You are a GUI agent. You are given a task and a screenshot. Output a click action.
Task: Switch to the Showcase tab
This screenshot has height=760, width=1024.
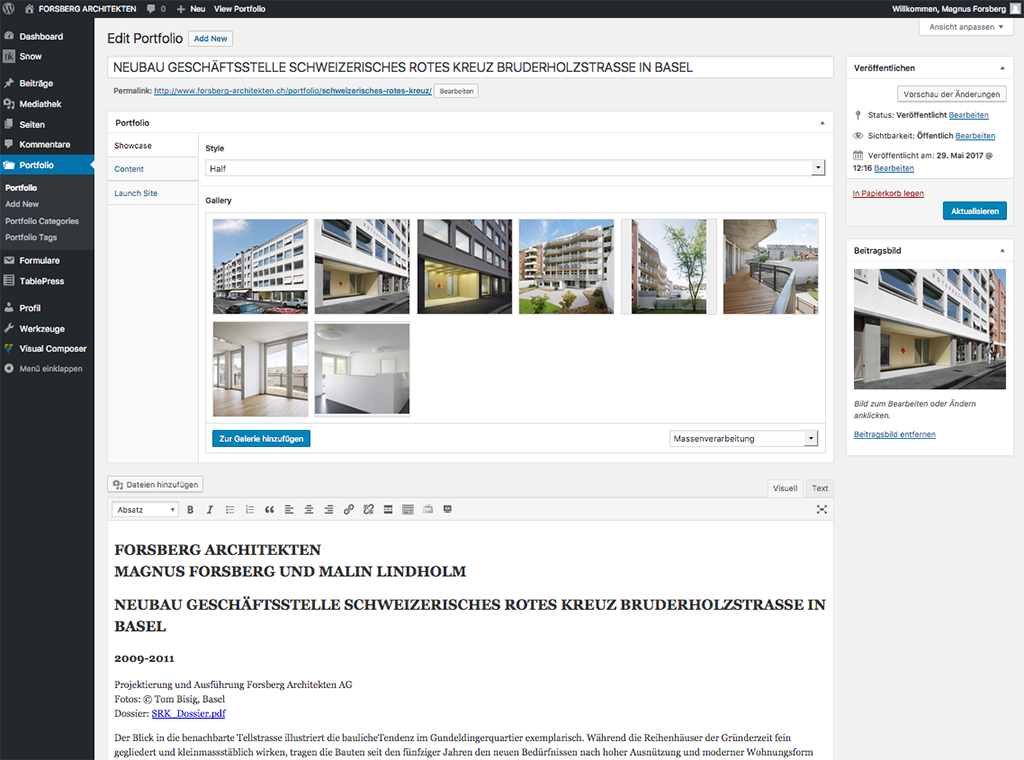coord(133,146)
